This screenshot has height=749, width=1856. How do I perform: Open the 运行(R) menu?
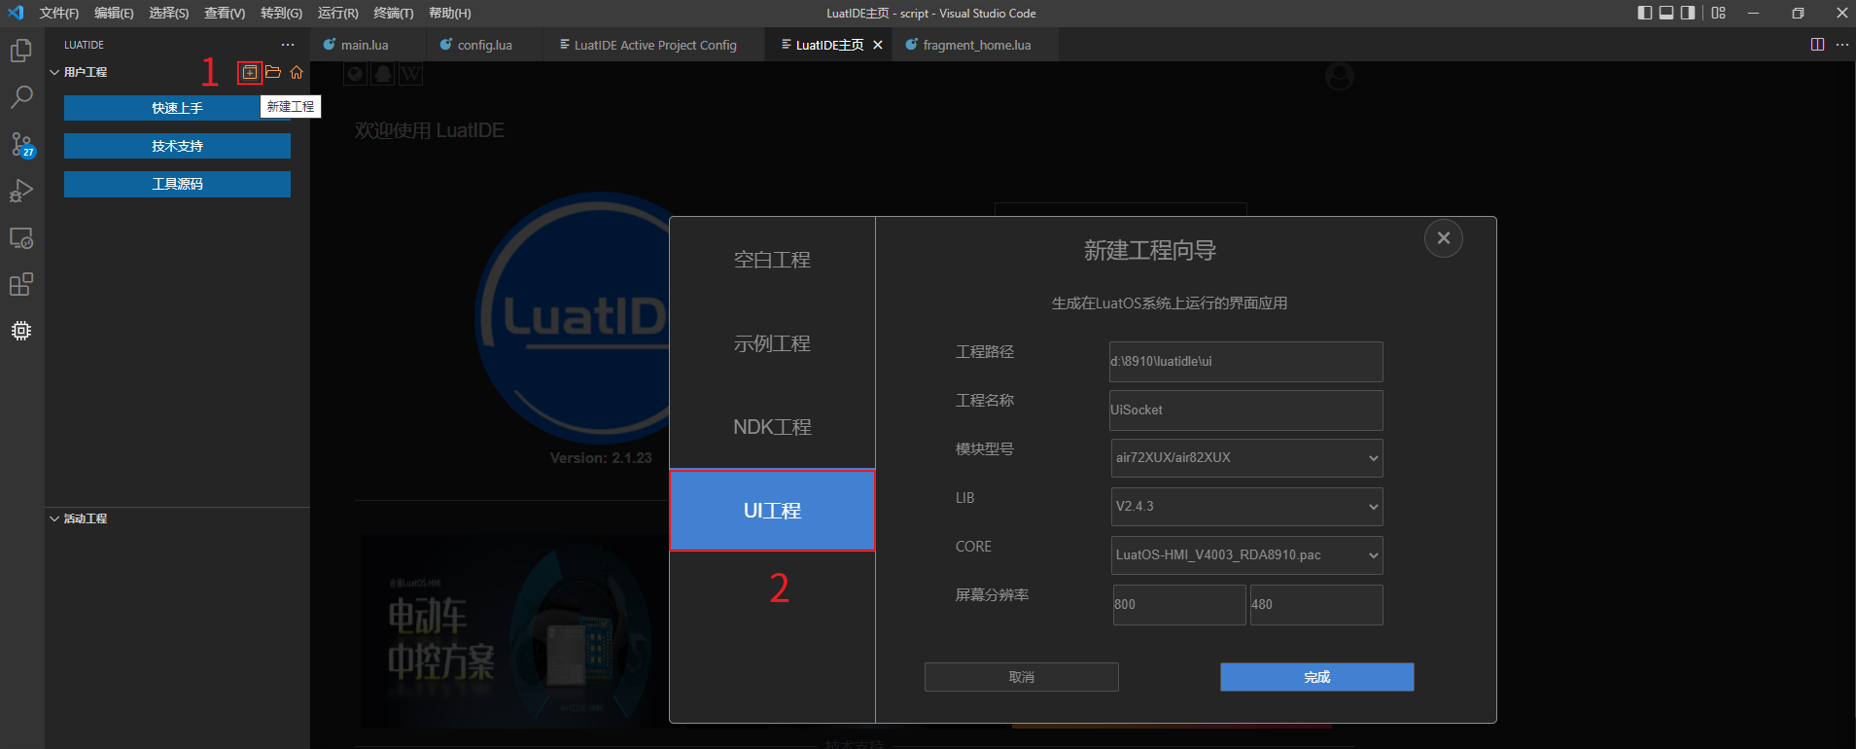(338, 13)
